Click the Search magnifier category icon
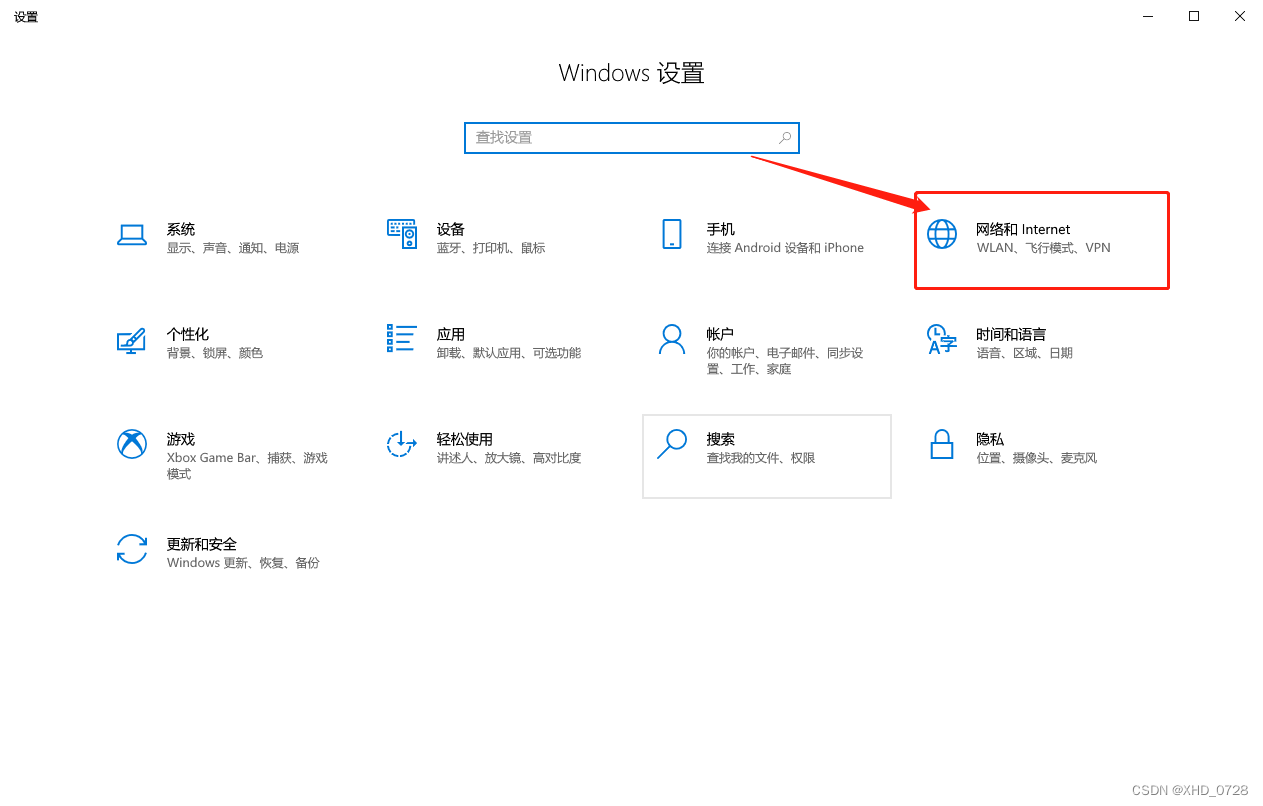 (672, 444)
